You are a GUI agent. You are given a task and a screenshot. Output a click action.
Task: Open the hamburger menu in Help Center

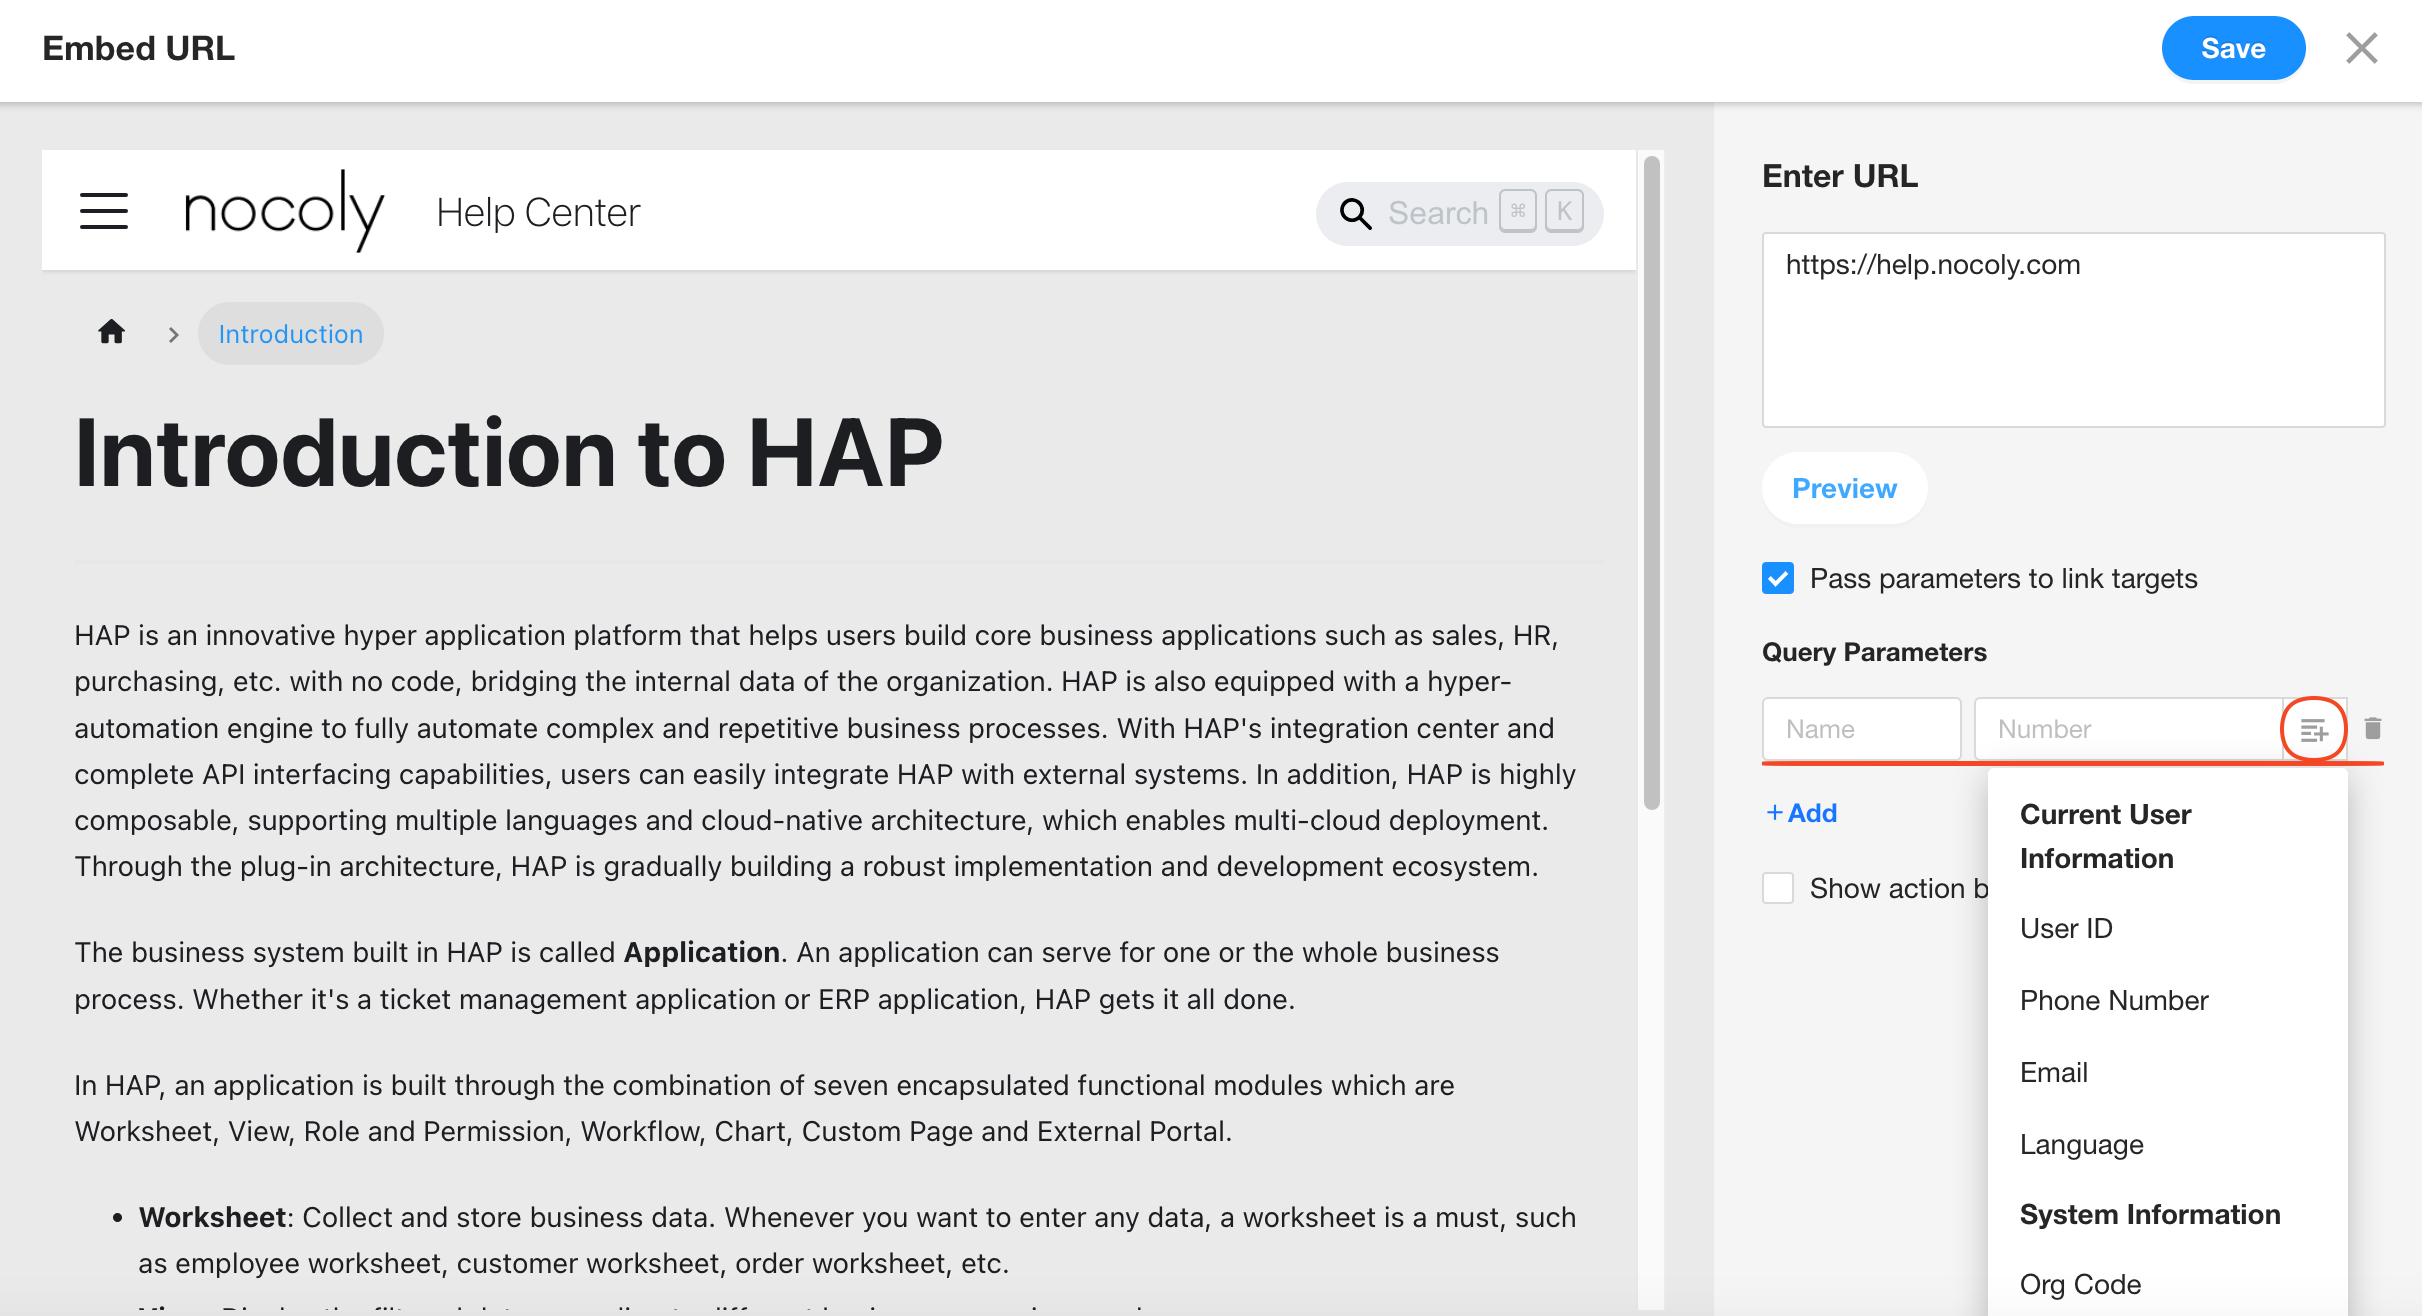[104, 211]
